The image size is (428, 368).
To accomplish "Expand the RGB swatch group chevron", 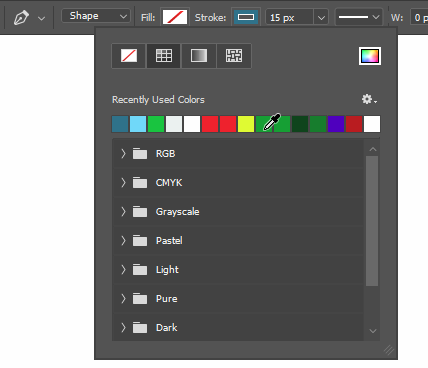I will click(123, 153).
